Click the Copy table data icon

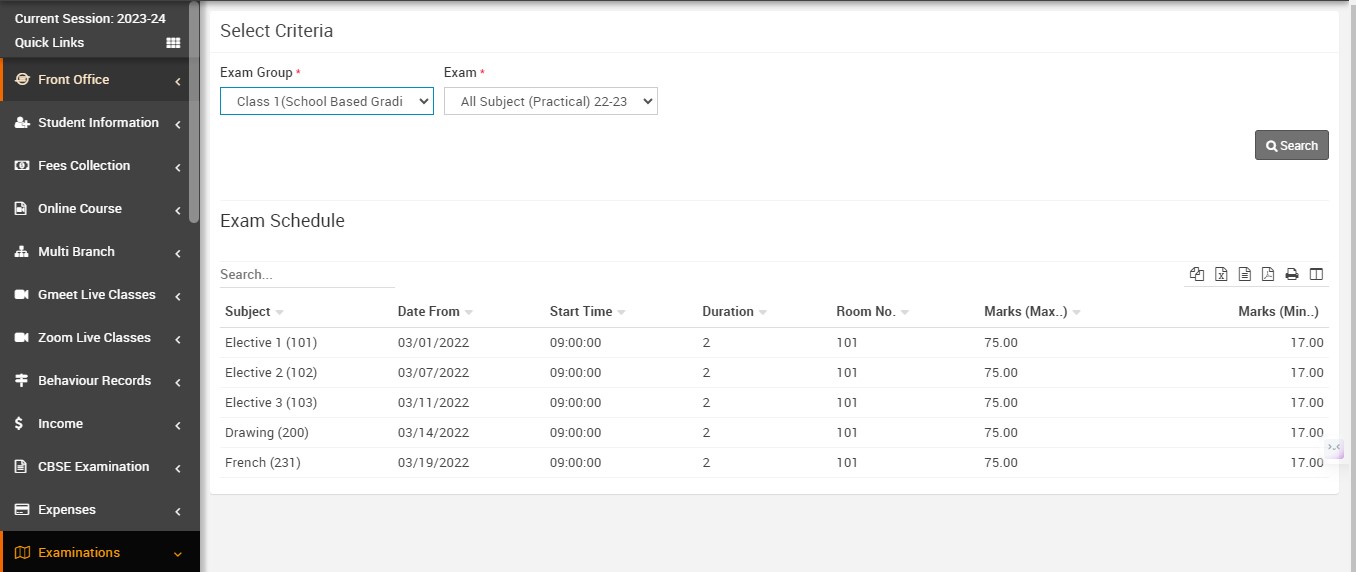(1197, 274)
